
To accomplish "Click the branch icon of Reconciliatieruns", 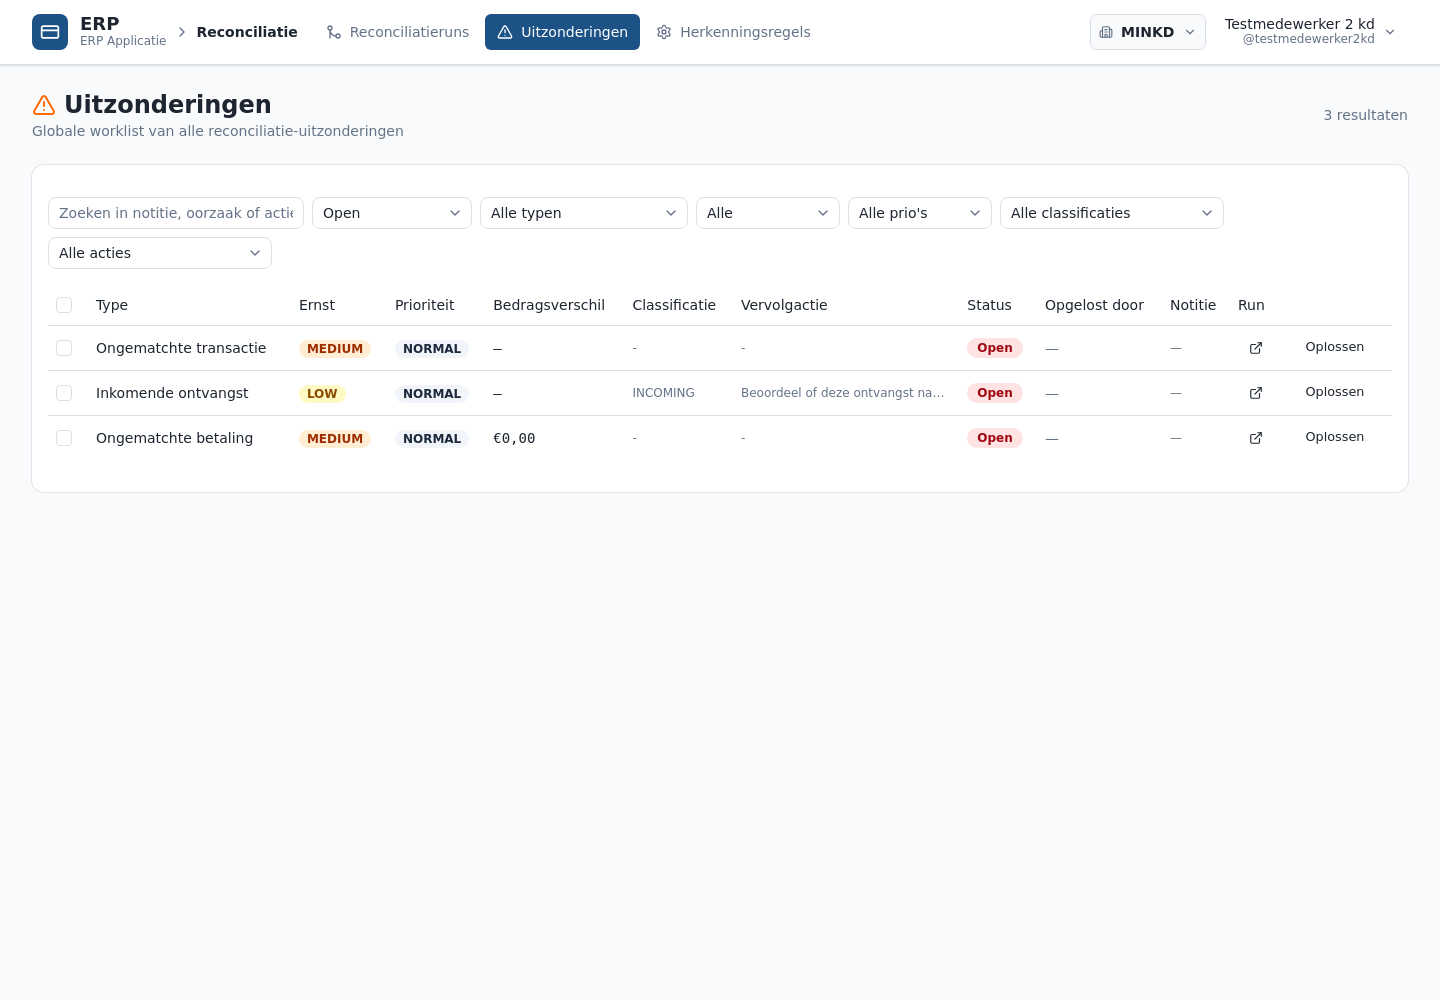I will point(334,32).
